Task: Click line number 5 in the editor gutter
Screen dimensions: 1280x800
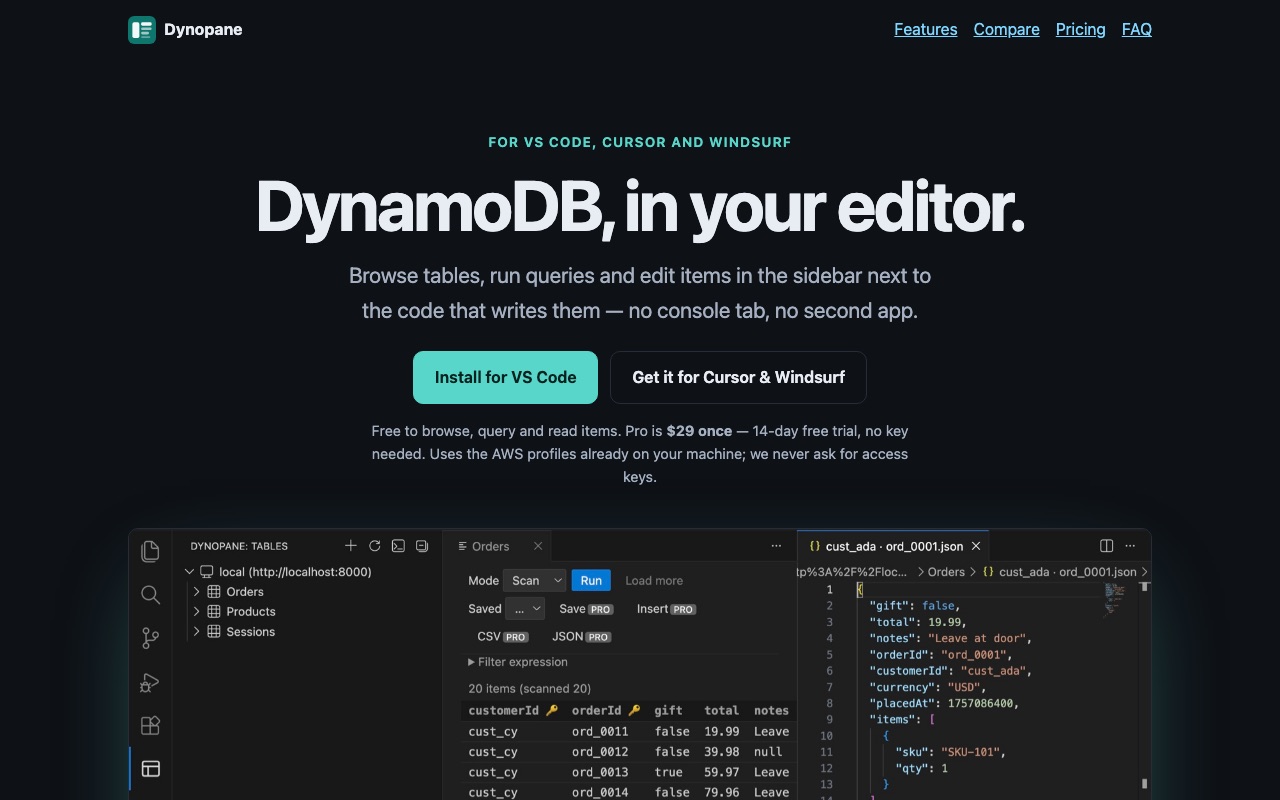Action: click(829, 655)
